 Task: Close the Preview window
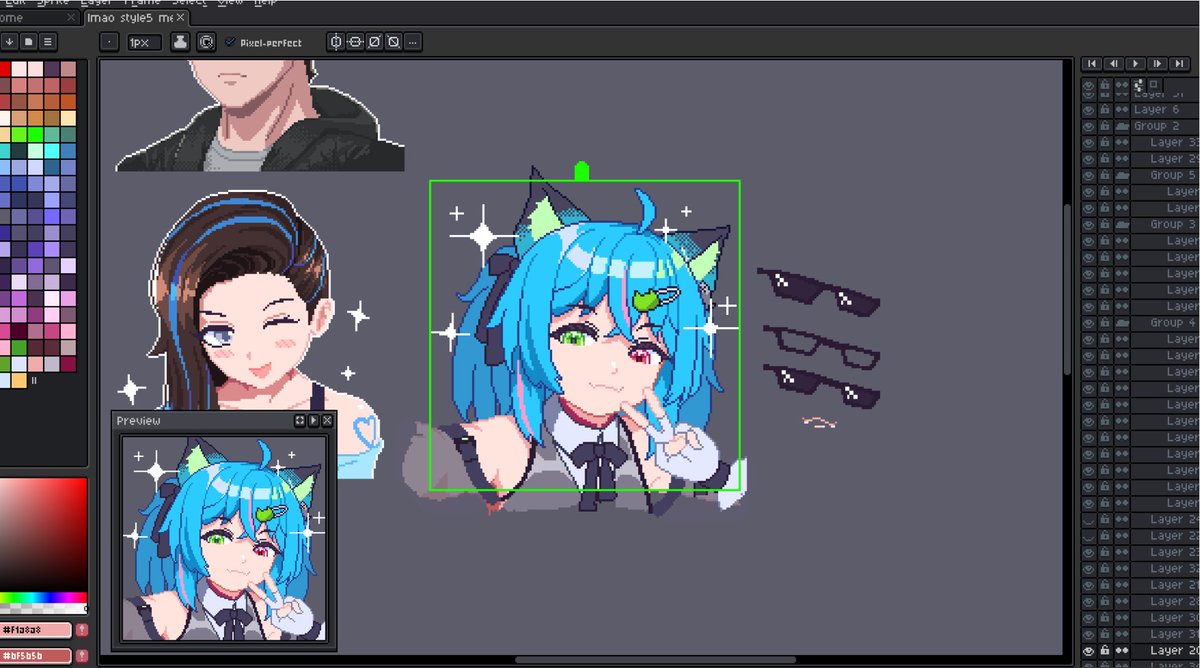point(327,421)
